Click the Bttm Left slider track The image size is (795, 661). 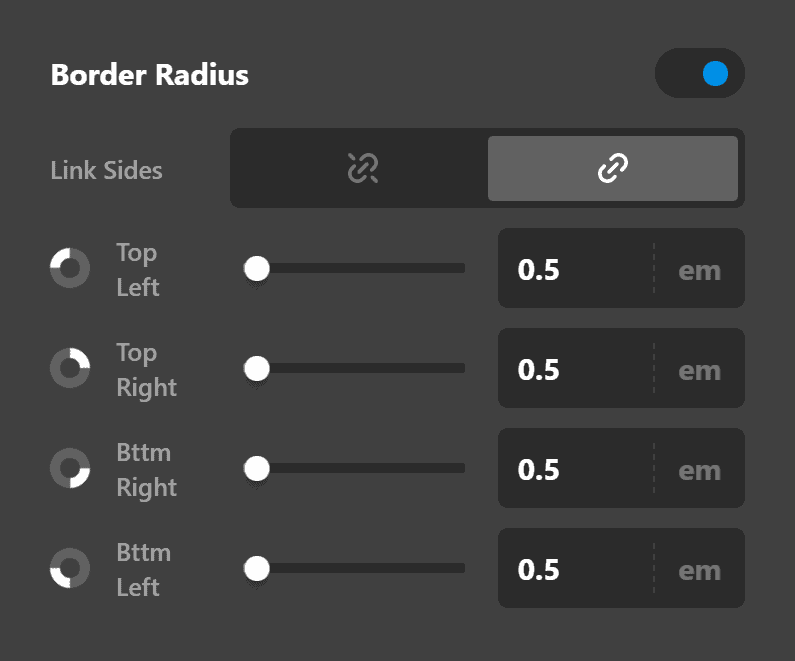click(x=355, y=568)
